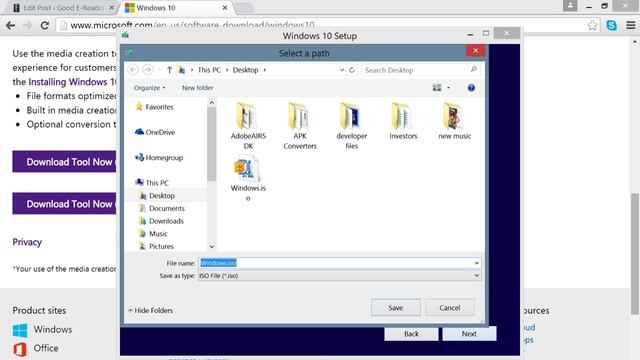Viewport: 640px width, 360px height.
Task: Select Homegroup in navigation pane
Action: point(159,158)
